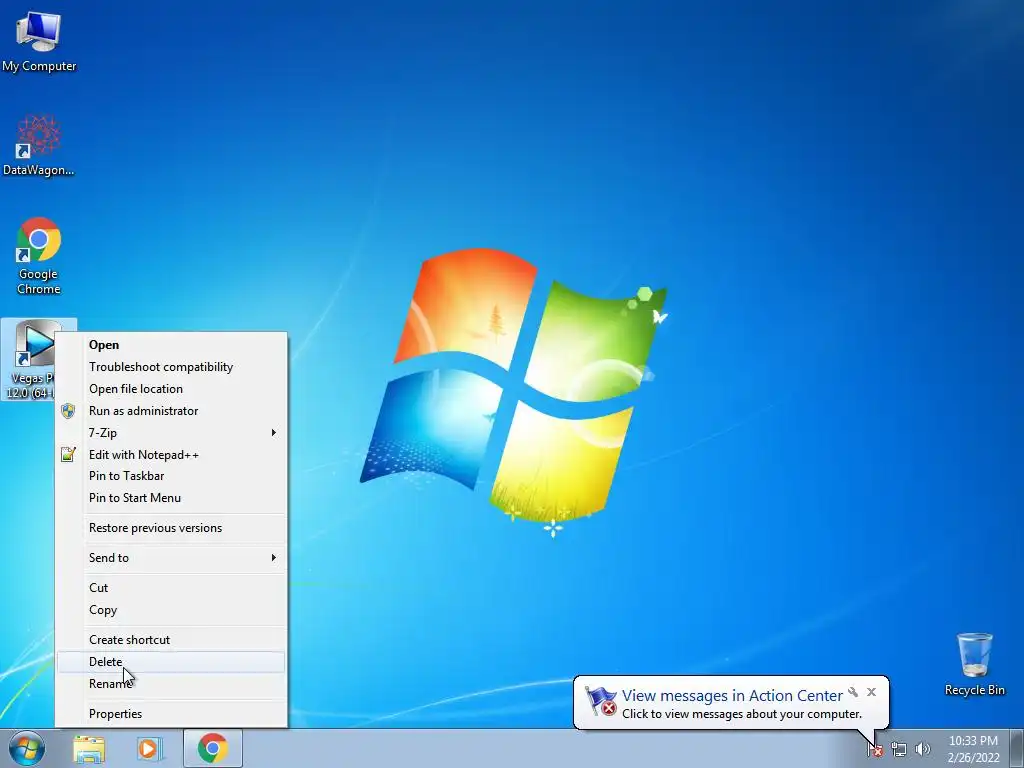1024x768 pixels.
Task: Click the flag icon inside notification balloon
Action: click(x=601, y=701)
